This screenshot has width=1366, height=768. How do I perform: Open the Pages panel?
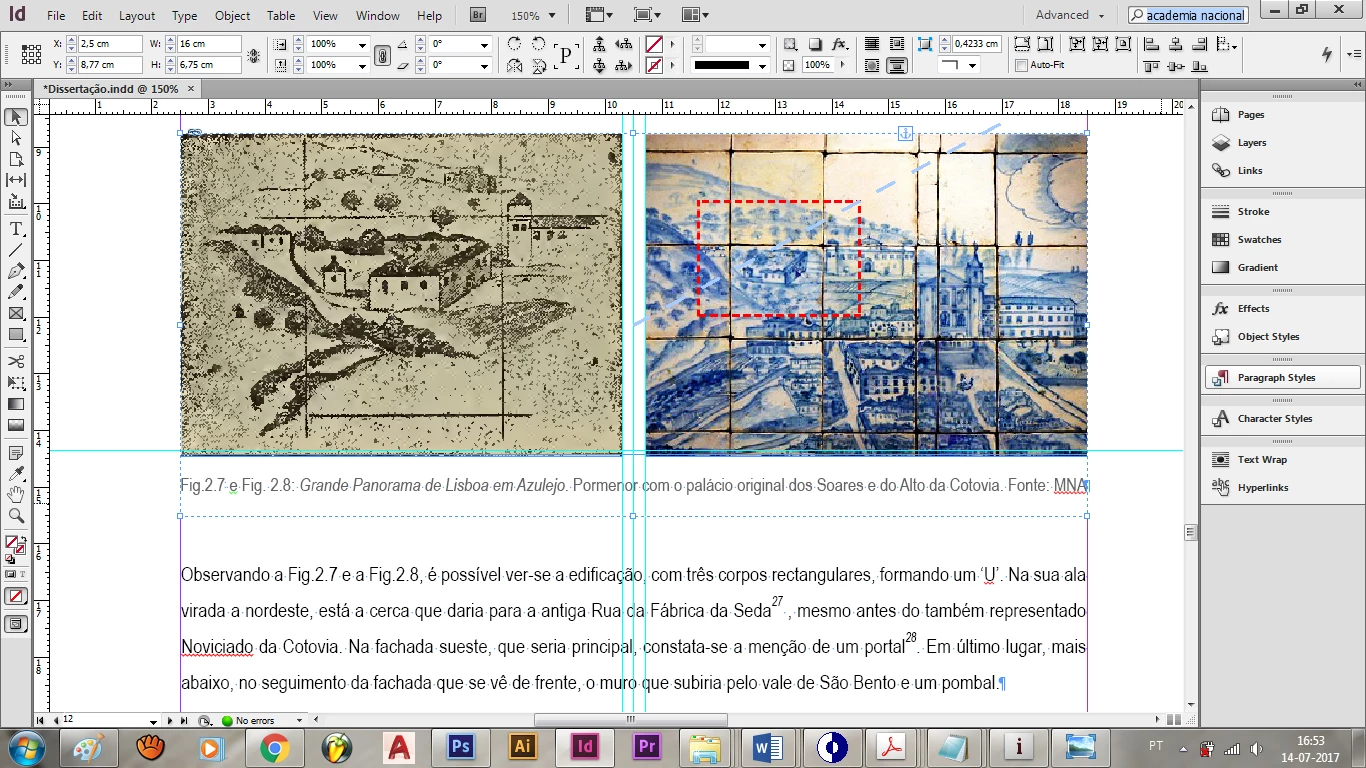coord(1282,115)
